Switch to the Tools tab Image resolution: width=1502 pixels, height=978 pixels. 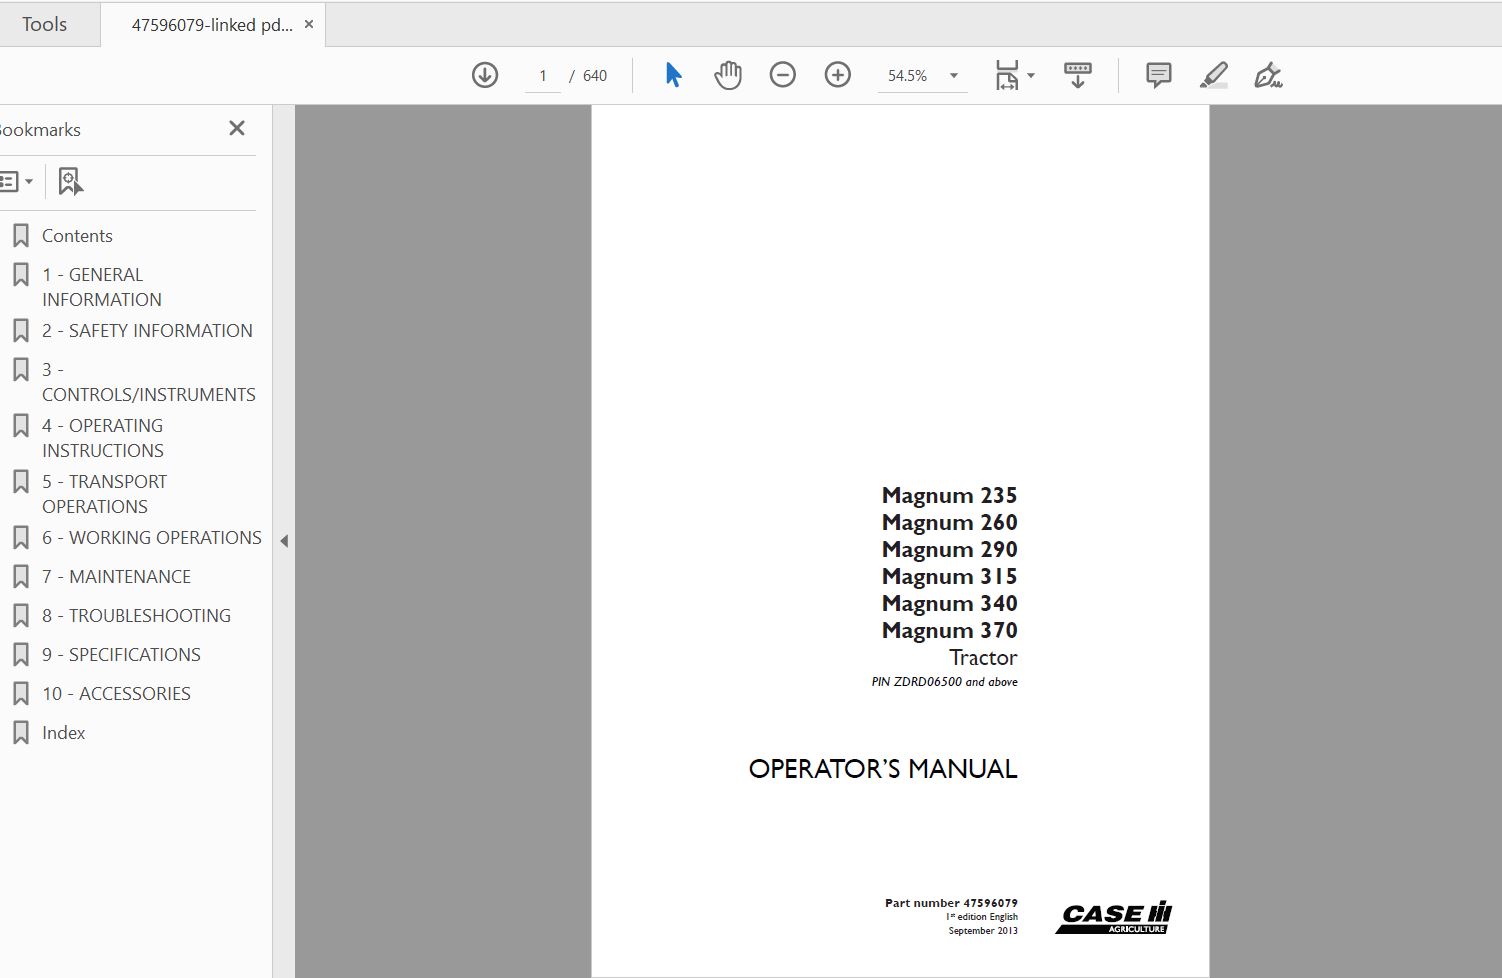pos(45,24)
